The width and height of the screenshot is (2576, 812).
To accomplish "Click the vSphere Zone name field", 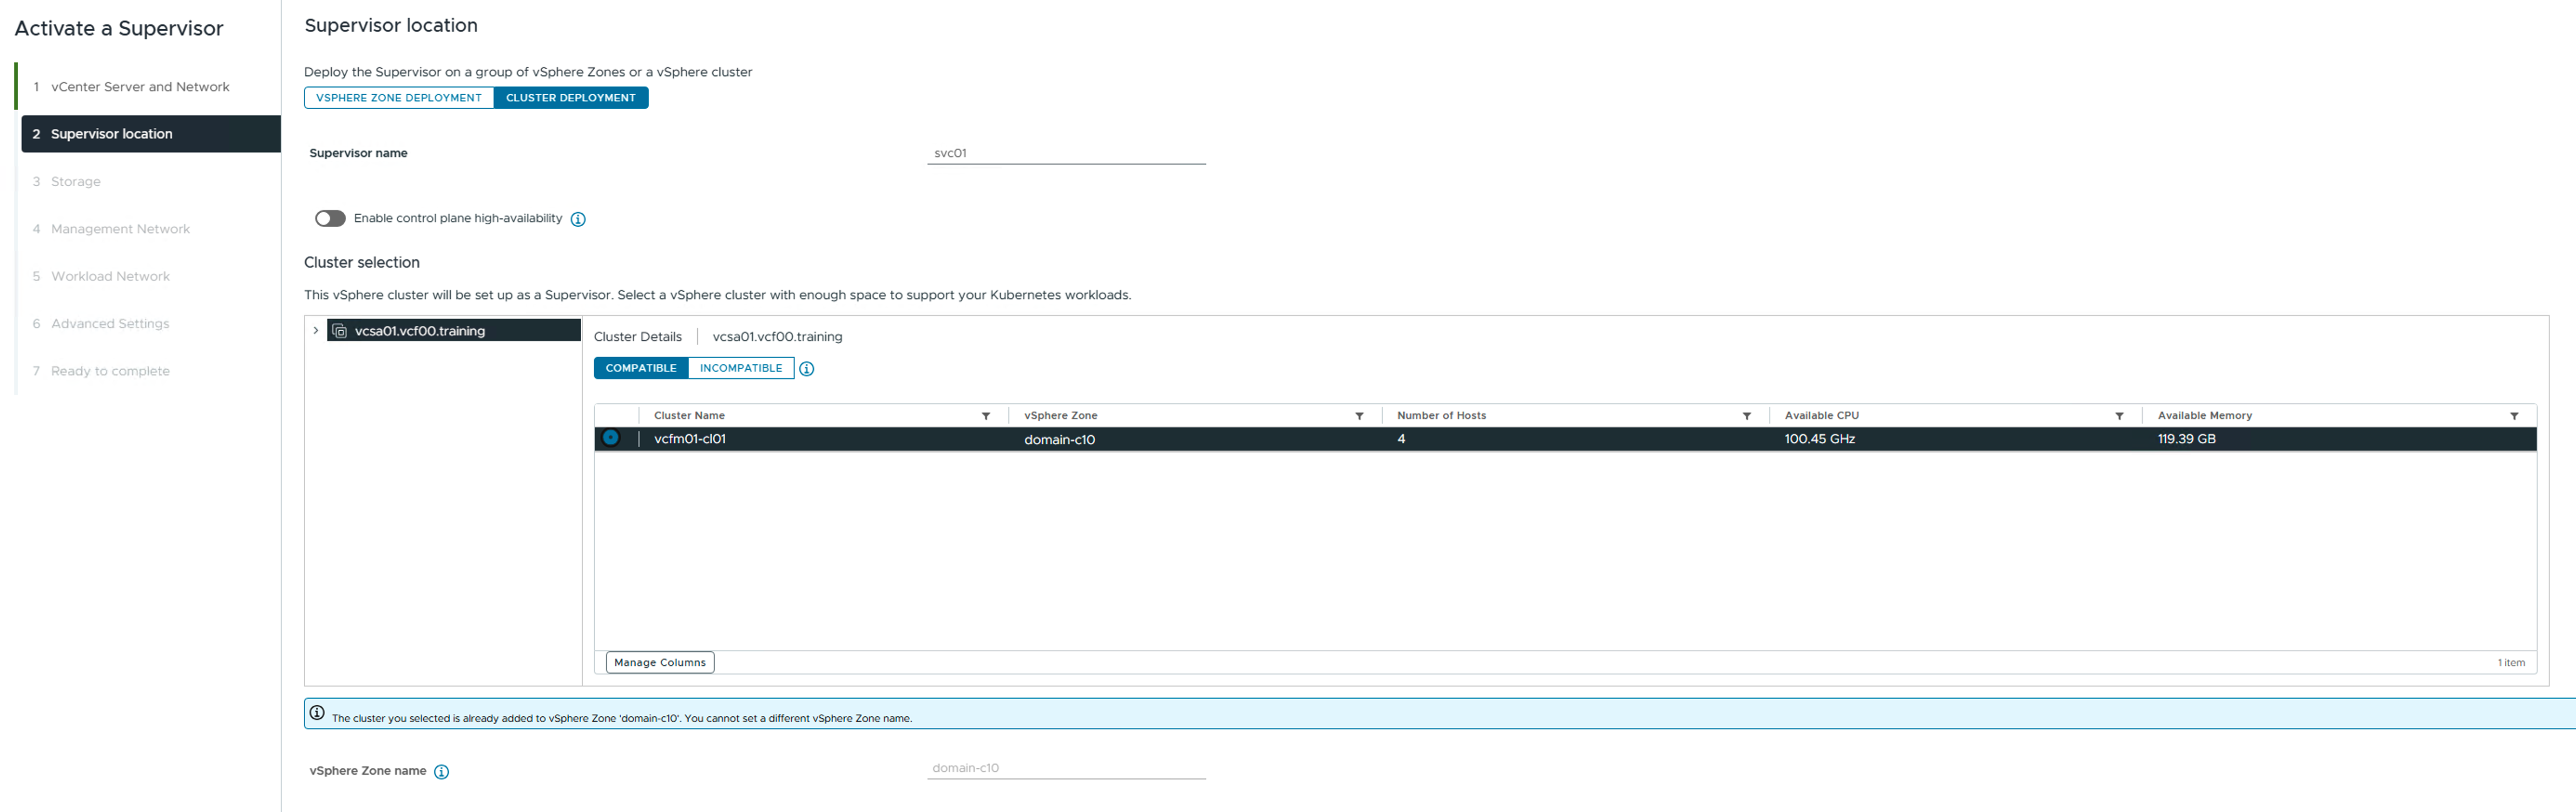I will (x=1066, y=768).
